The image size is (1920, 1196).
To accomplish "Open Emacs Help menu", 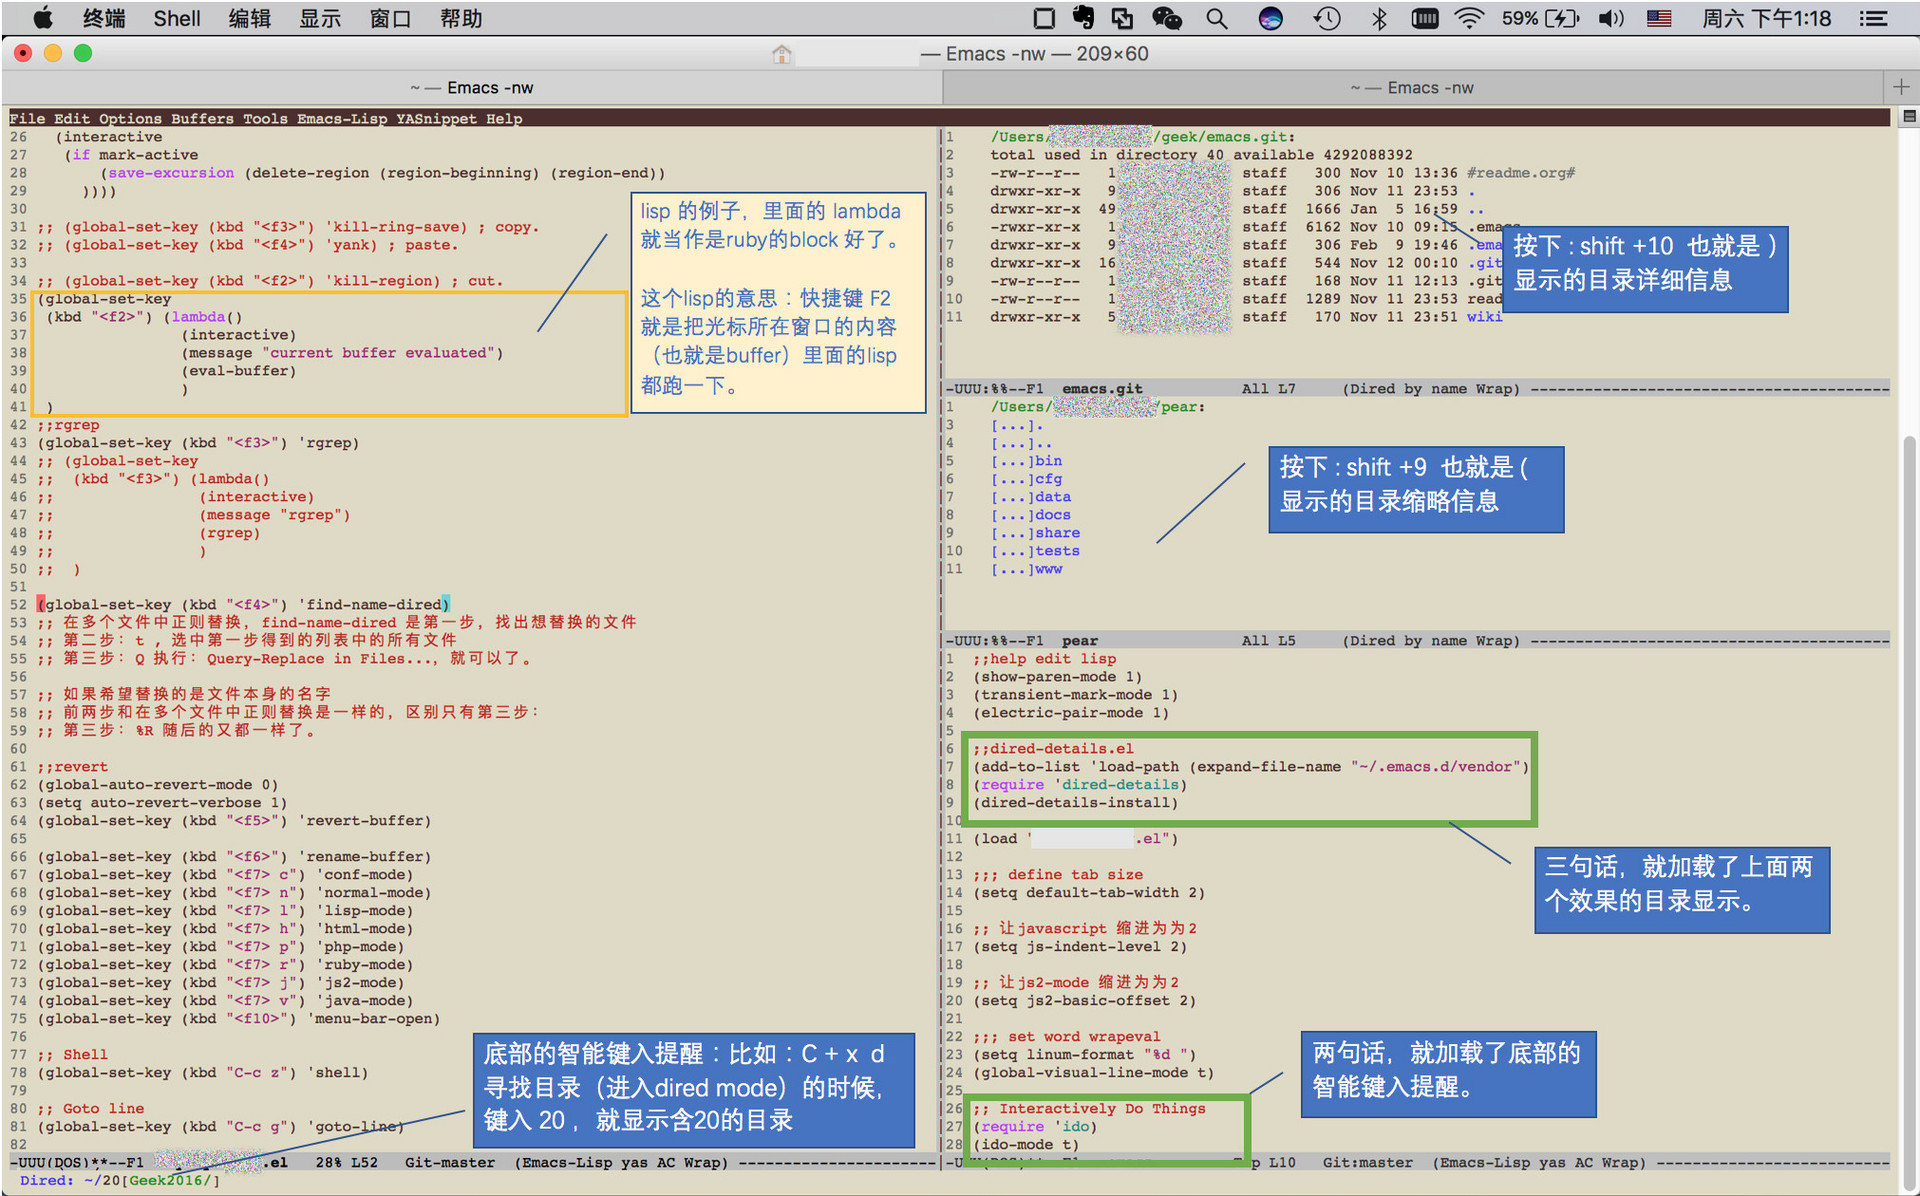I will 504,118.
